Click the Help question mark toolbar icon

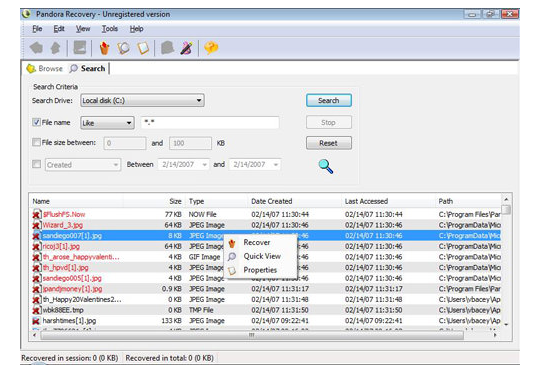pyautogui.click(x=211, y=48)
